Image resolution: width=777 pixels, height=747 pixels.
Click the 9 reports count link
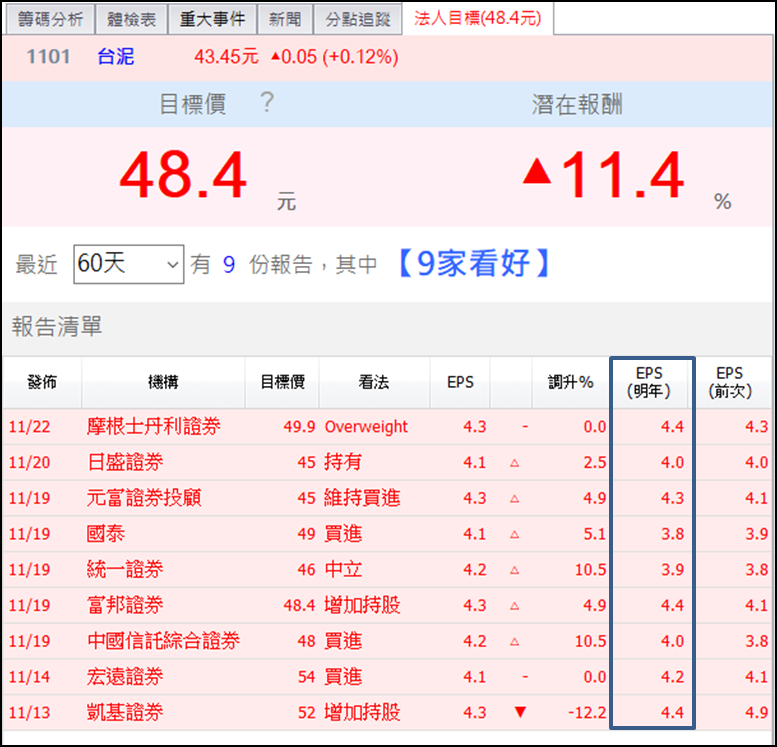(228, 265)
